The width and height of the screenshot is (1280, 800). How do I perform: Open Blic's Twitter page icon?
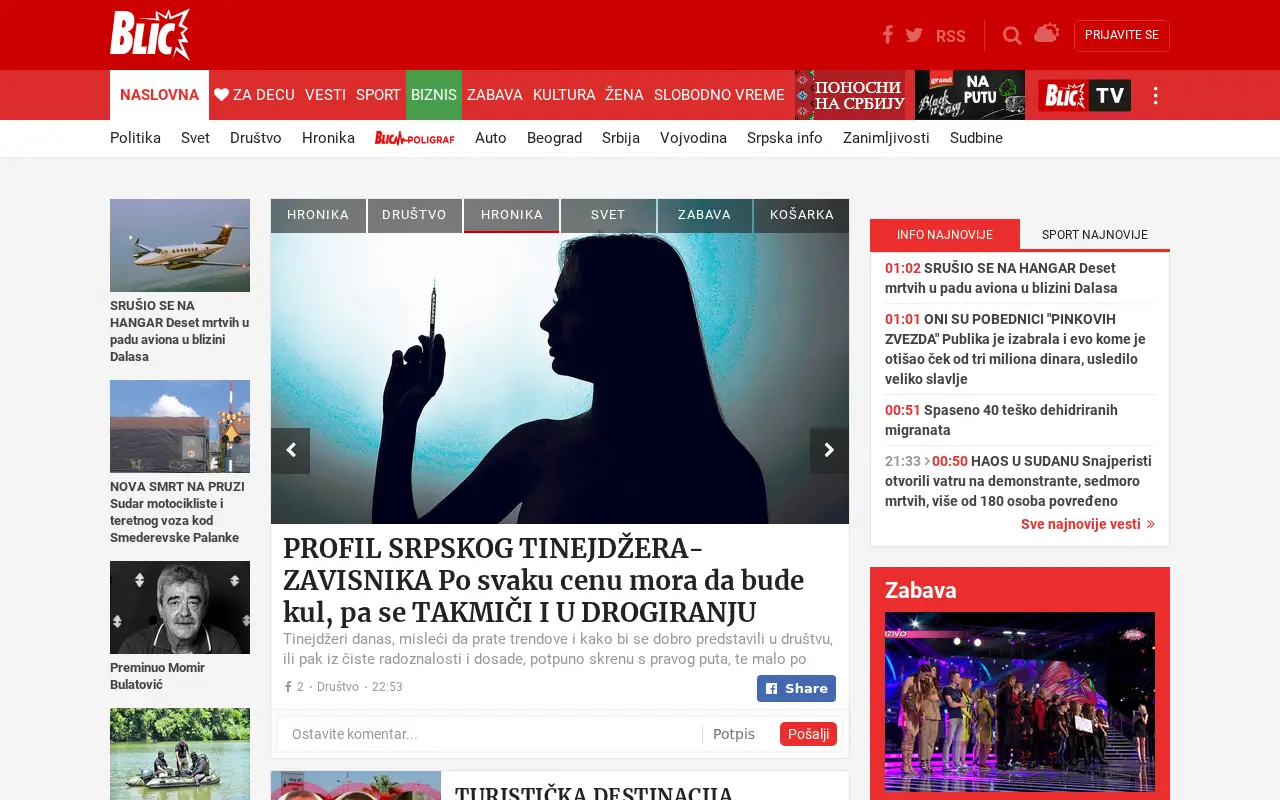(x=914, y=35)
